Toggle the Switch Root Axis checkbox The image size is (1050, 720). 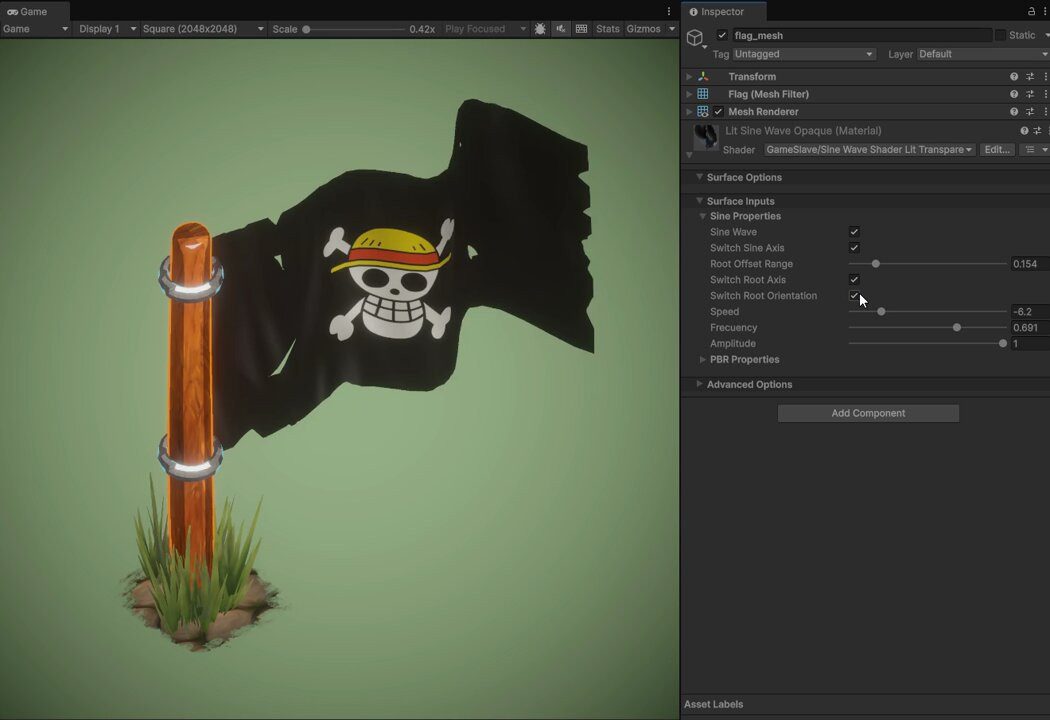pyautogui.click(x=854, y=279)
